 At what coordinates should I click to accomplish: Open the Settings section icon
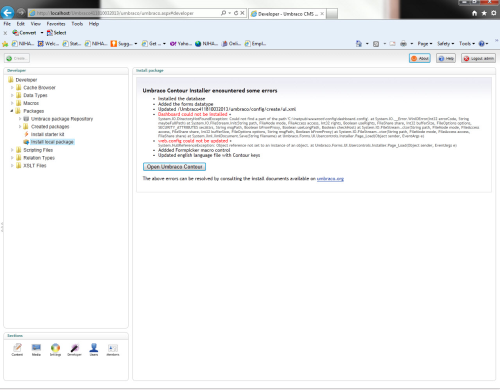[x=55, y=348]
